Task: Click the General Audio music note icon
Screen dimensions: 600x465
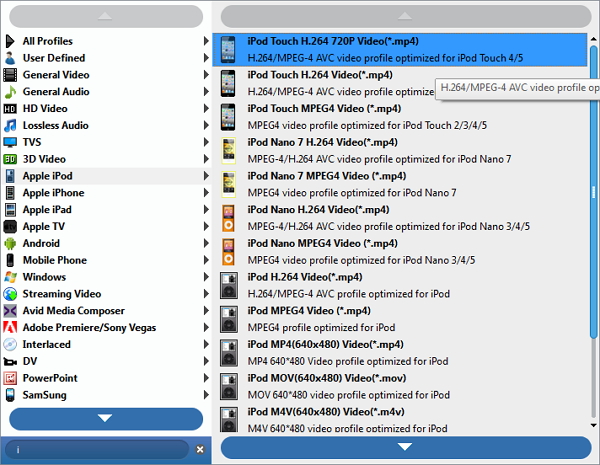Action: coord(10,92)
